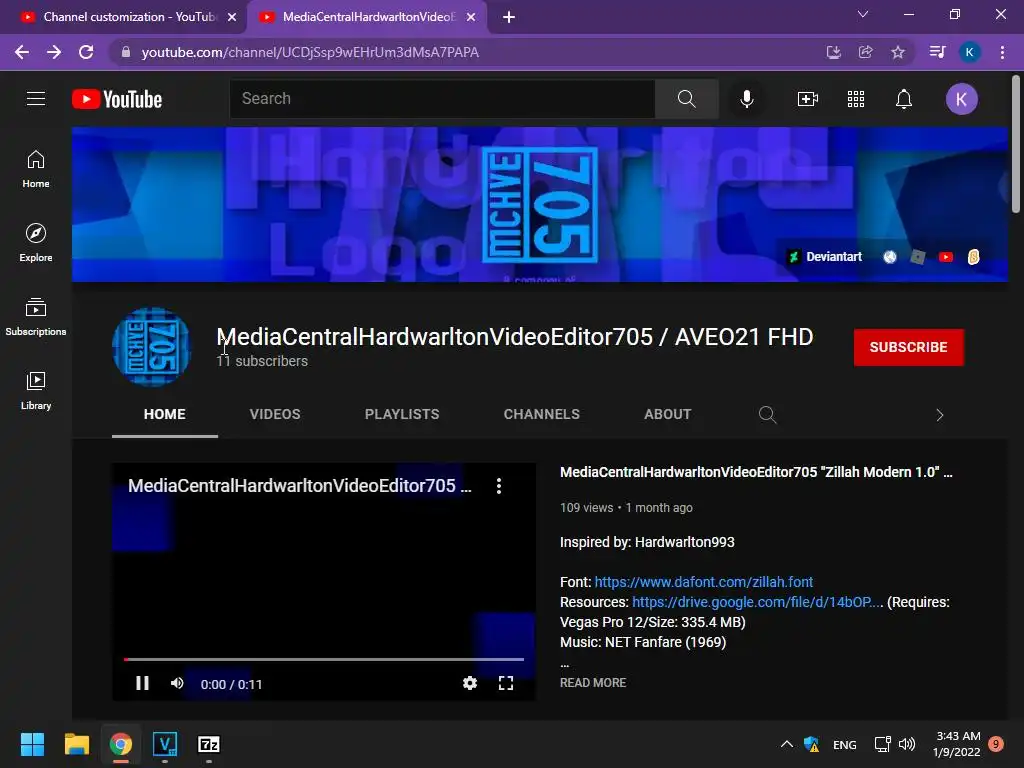Open the media control icon in toolbar
This screenshot has height=768, width=1024.
pyautogui.click(x=937, y=52)
